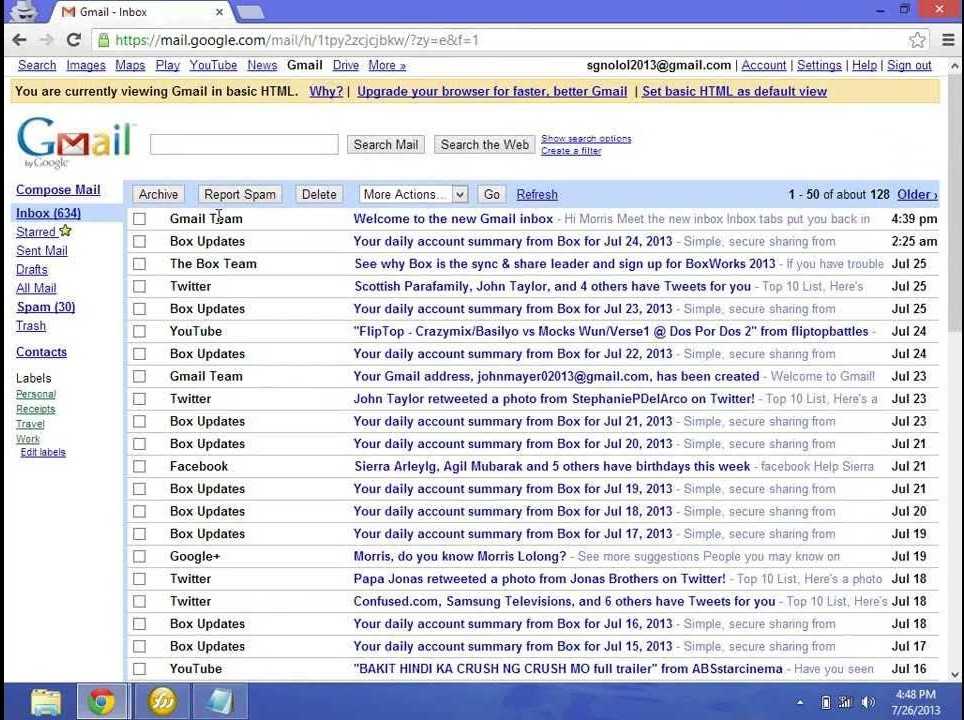Viewport: 964px width, 720px height.
Task: Reload the Gmail page
Action: [73, 40]
